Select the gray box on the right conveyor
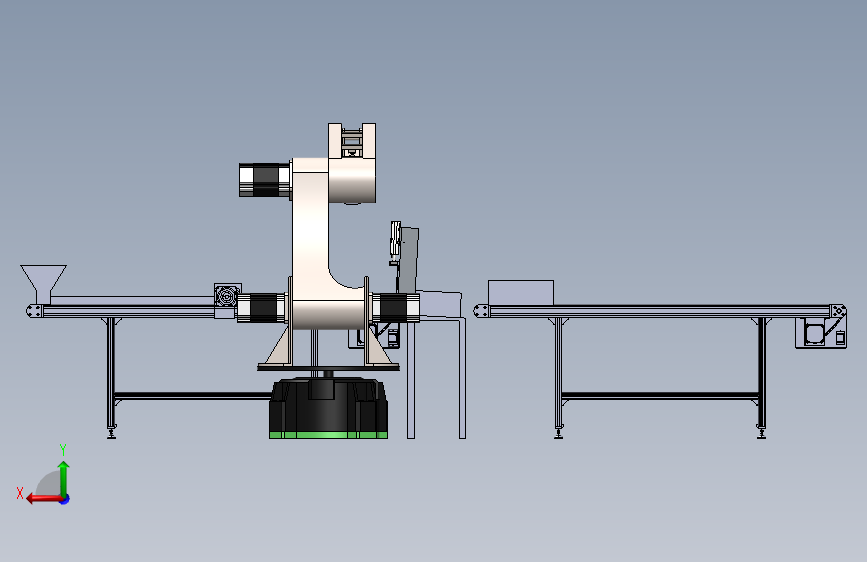This screenshot has width=867, height=562. point(521,293)
